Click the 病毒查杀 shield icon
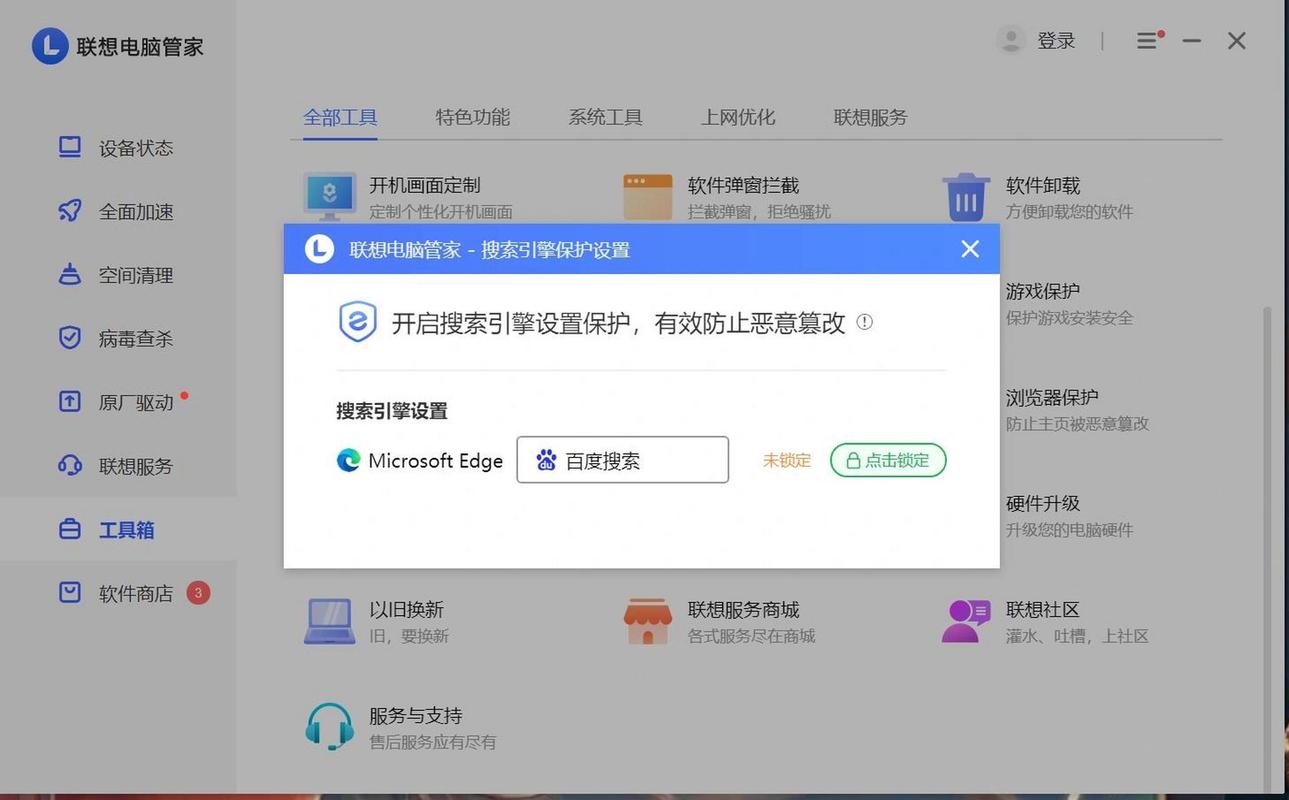Screen dimensions: 1289x800 pyautogui.click(x=69, y=339)
